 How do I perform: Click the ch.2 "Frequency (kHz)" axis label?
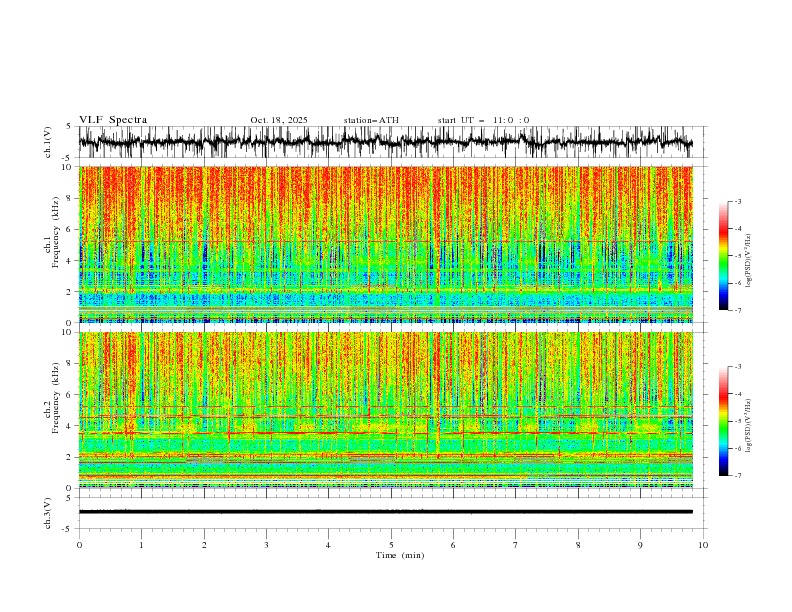coord(57,398)
